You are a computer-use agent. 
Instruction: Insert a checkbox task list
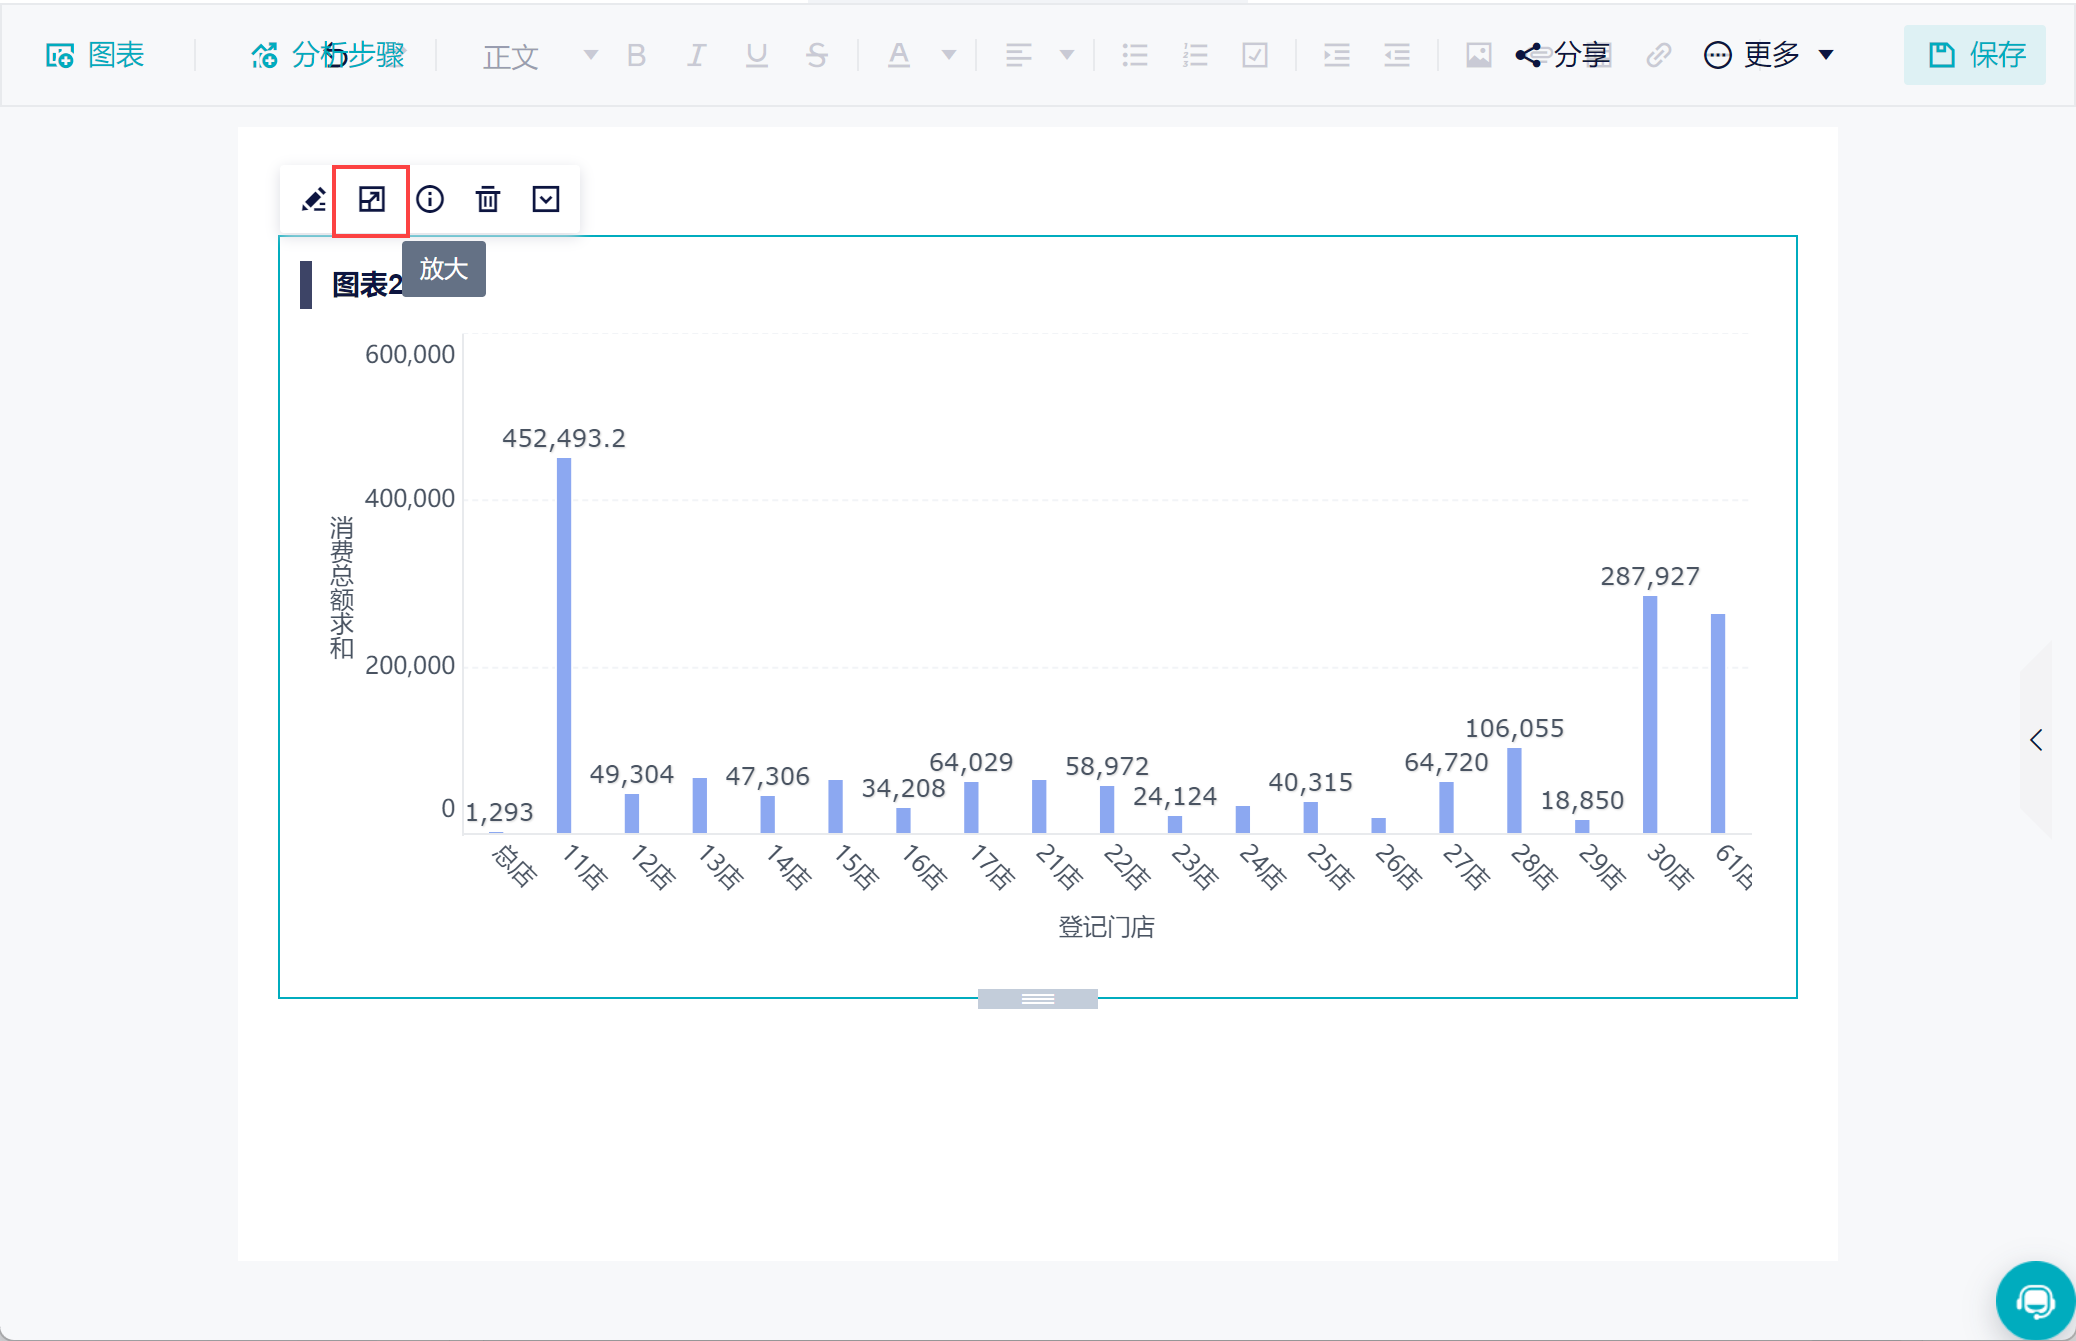click(x=1254, y=55)
